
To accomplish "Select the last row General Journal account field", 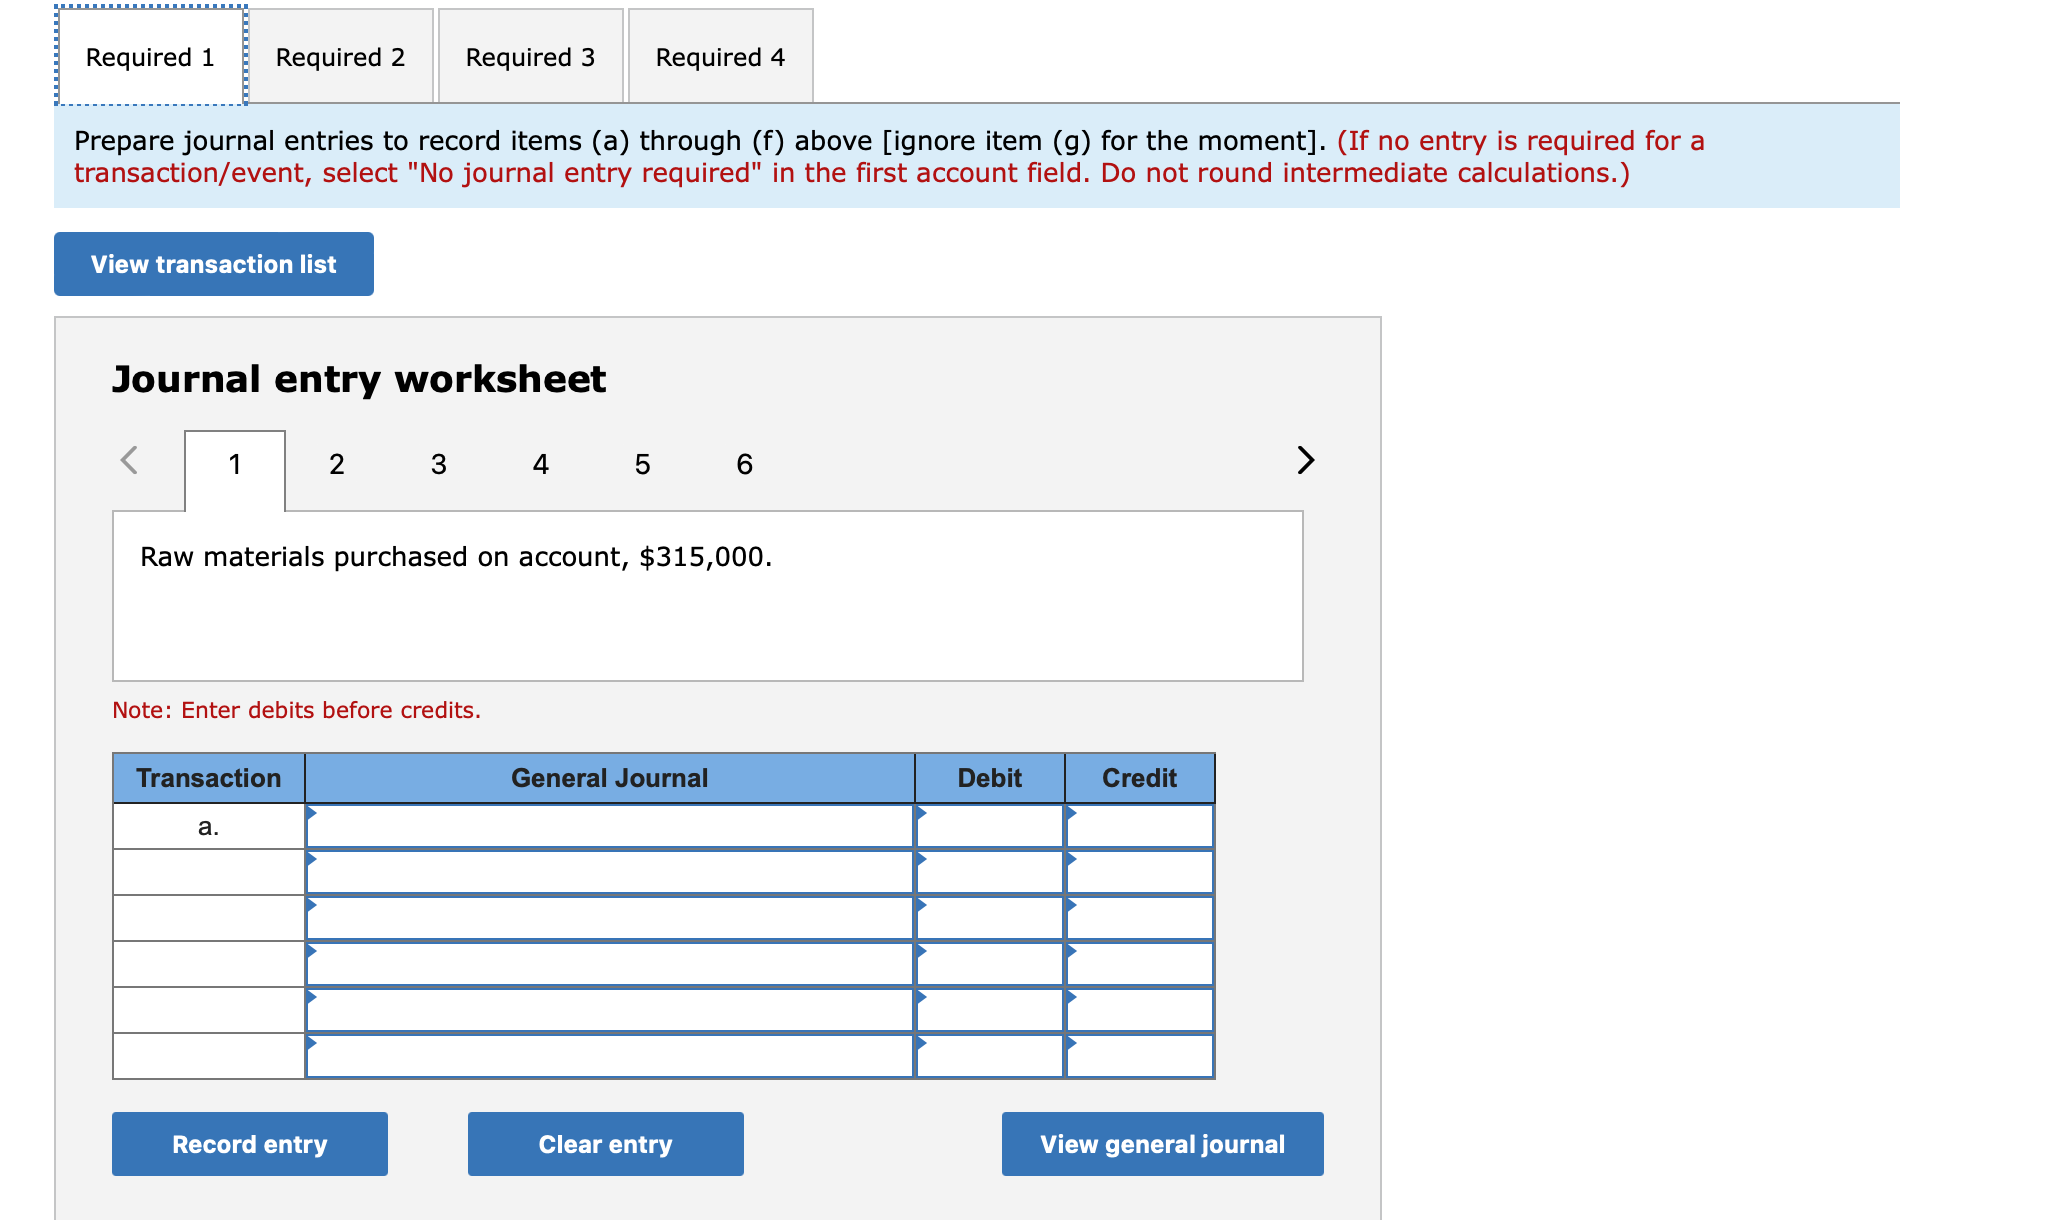I will click(610, 1057).
